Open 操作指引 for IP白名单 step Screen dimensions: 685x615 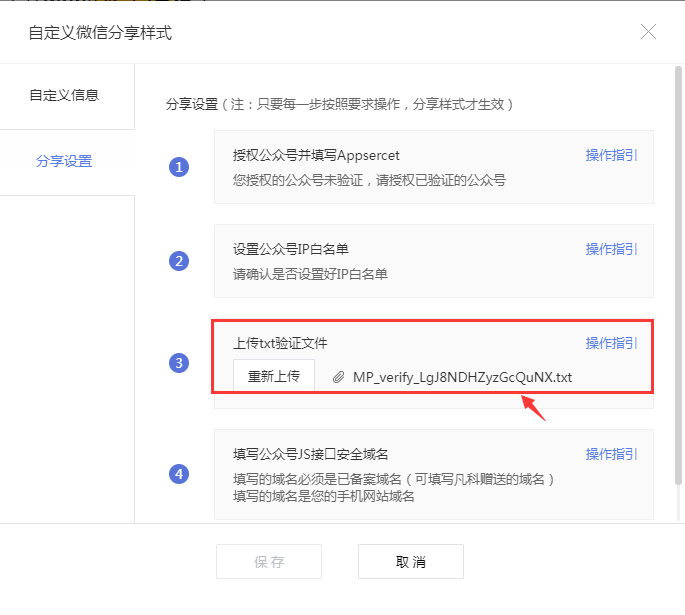pyautogui.click(x=611, y=249)
